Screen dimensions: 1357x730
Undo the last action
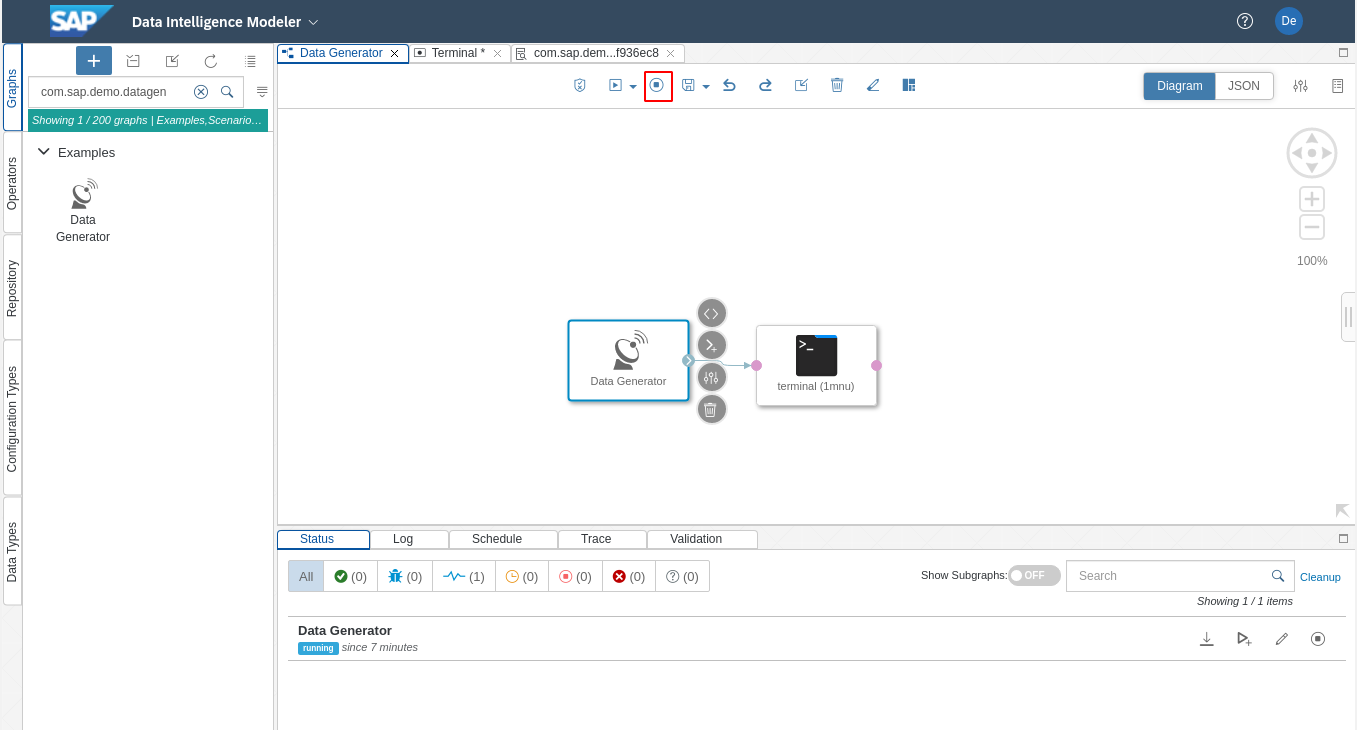729,86
